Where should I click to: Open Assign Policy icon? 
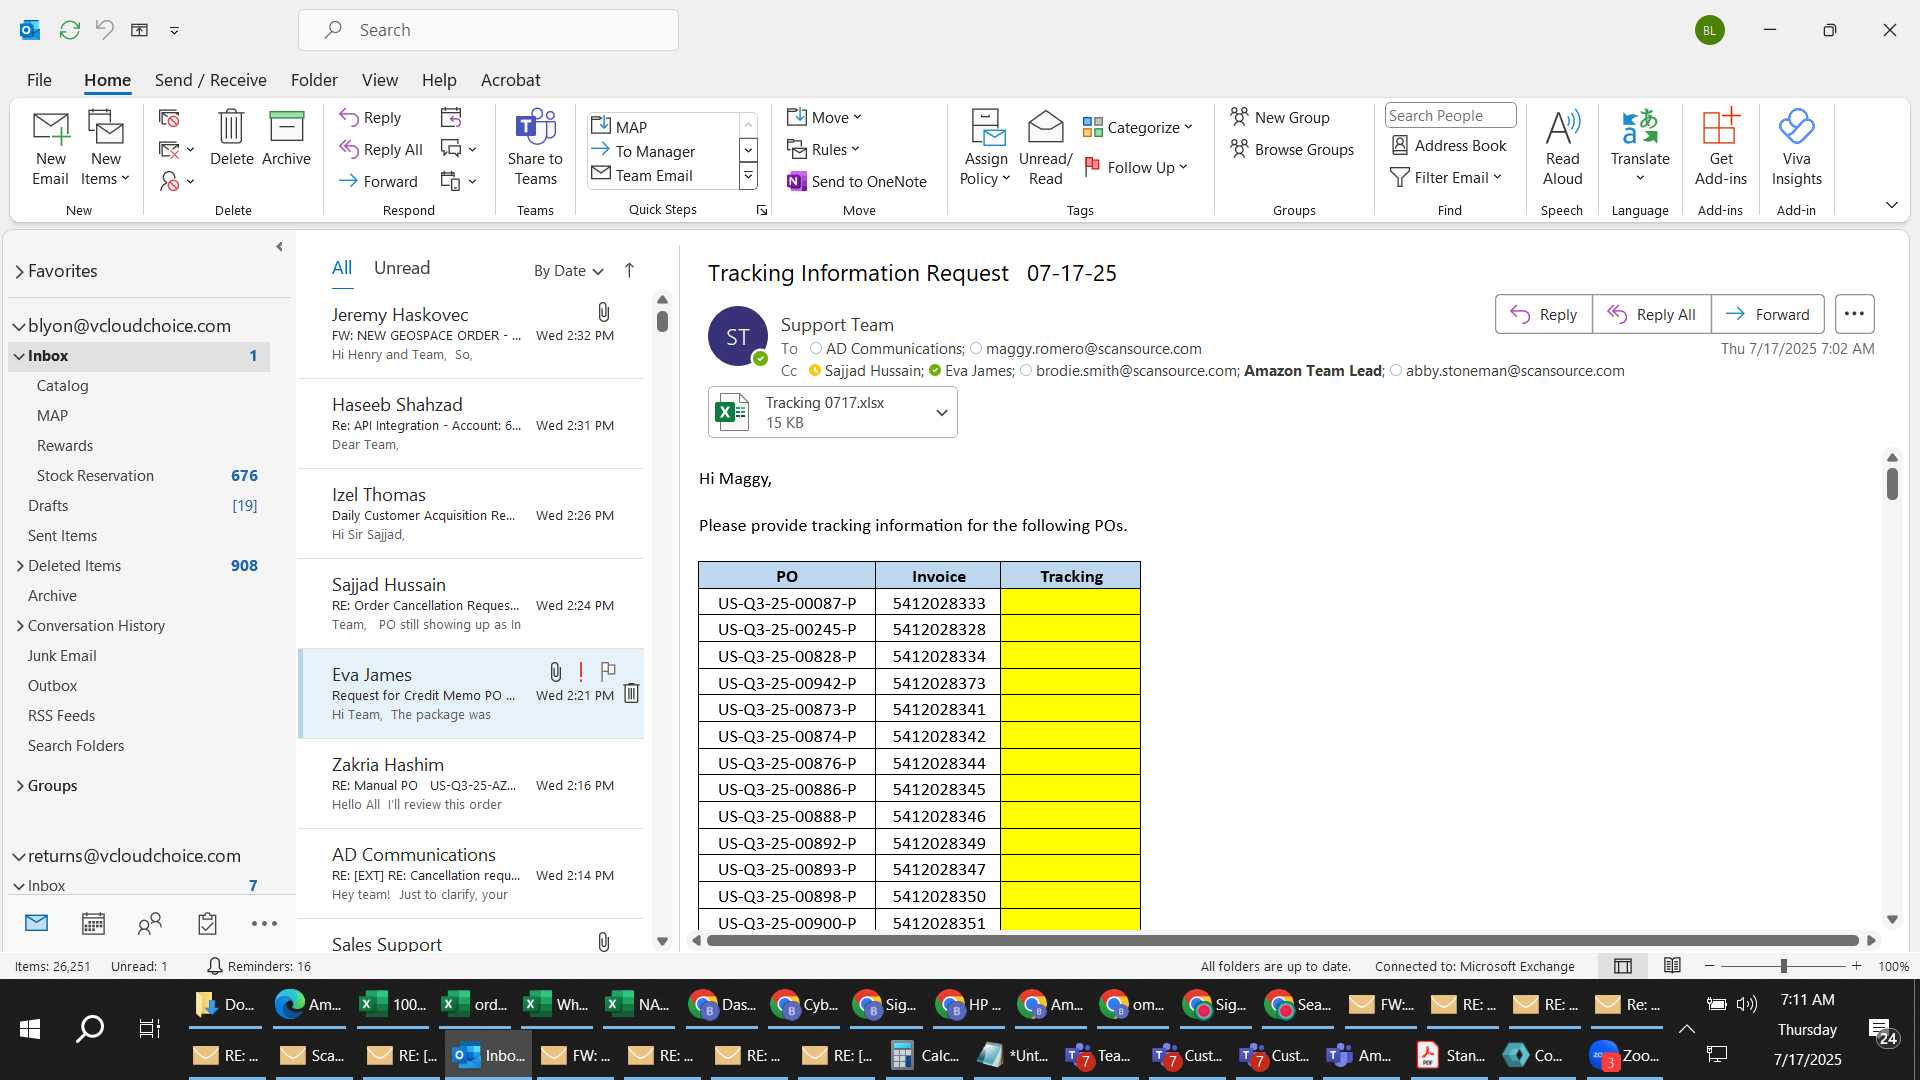986,148
